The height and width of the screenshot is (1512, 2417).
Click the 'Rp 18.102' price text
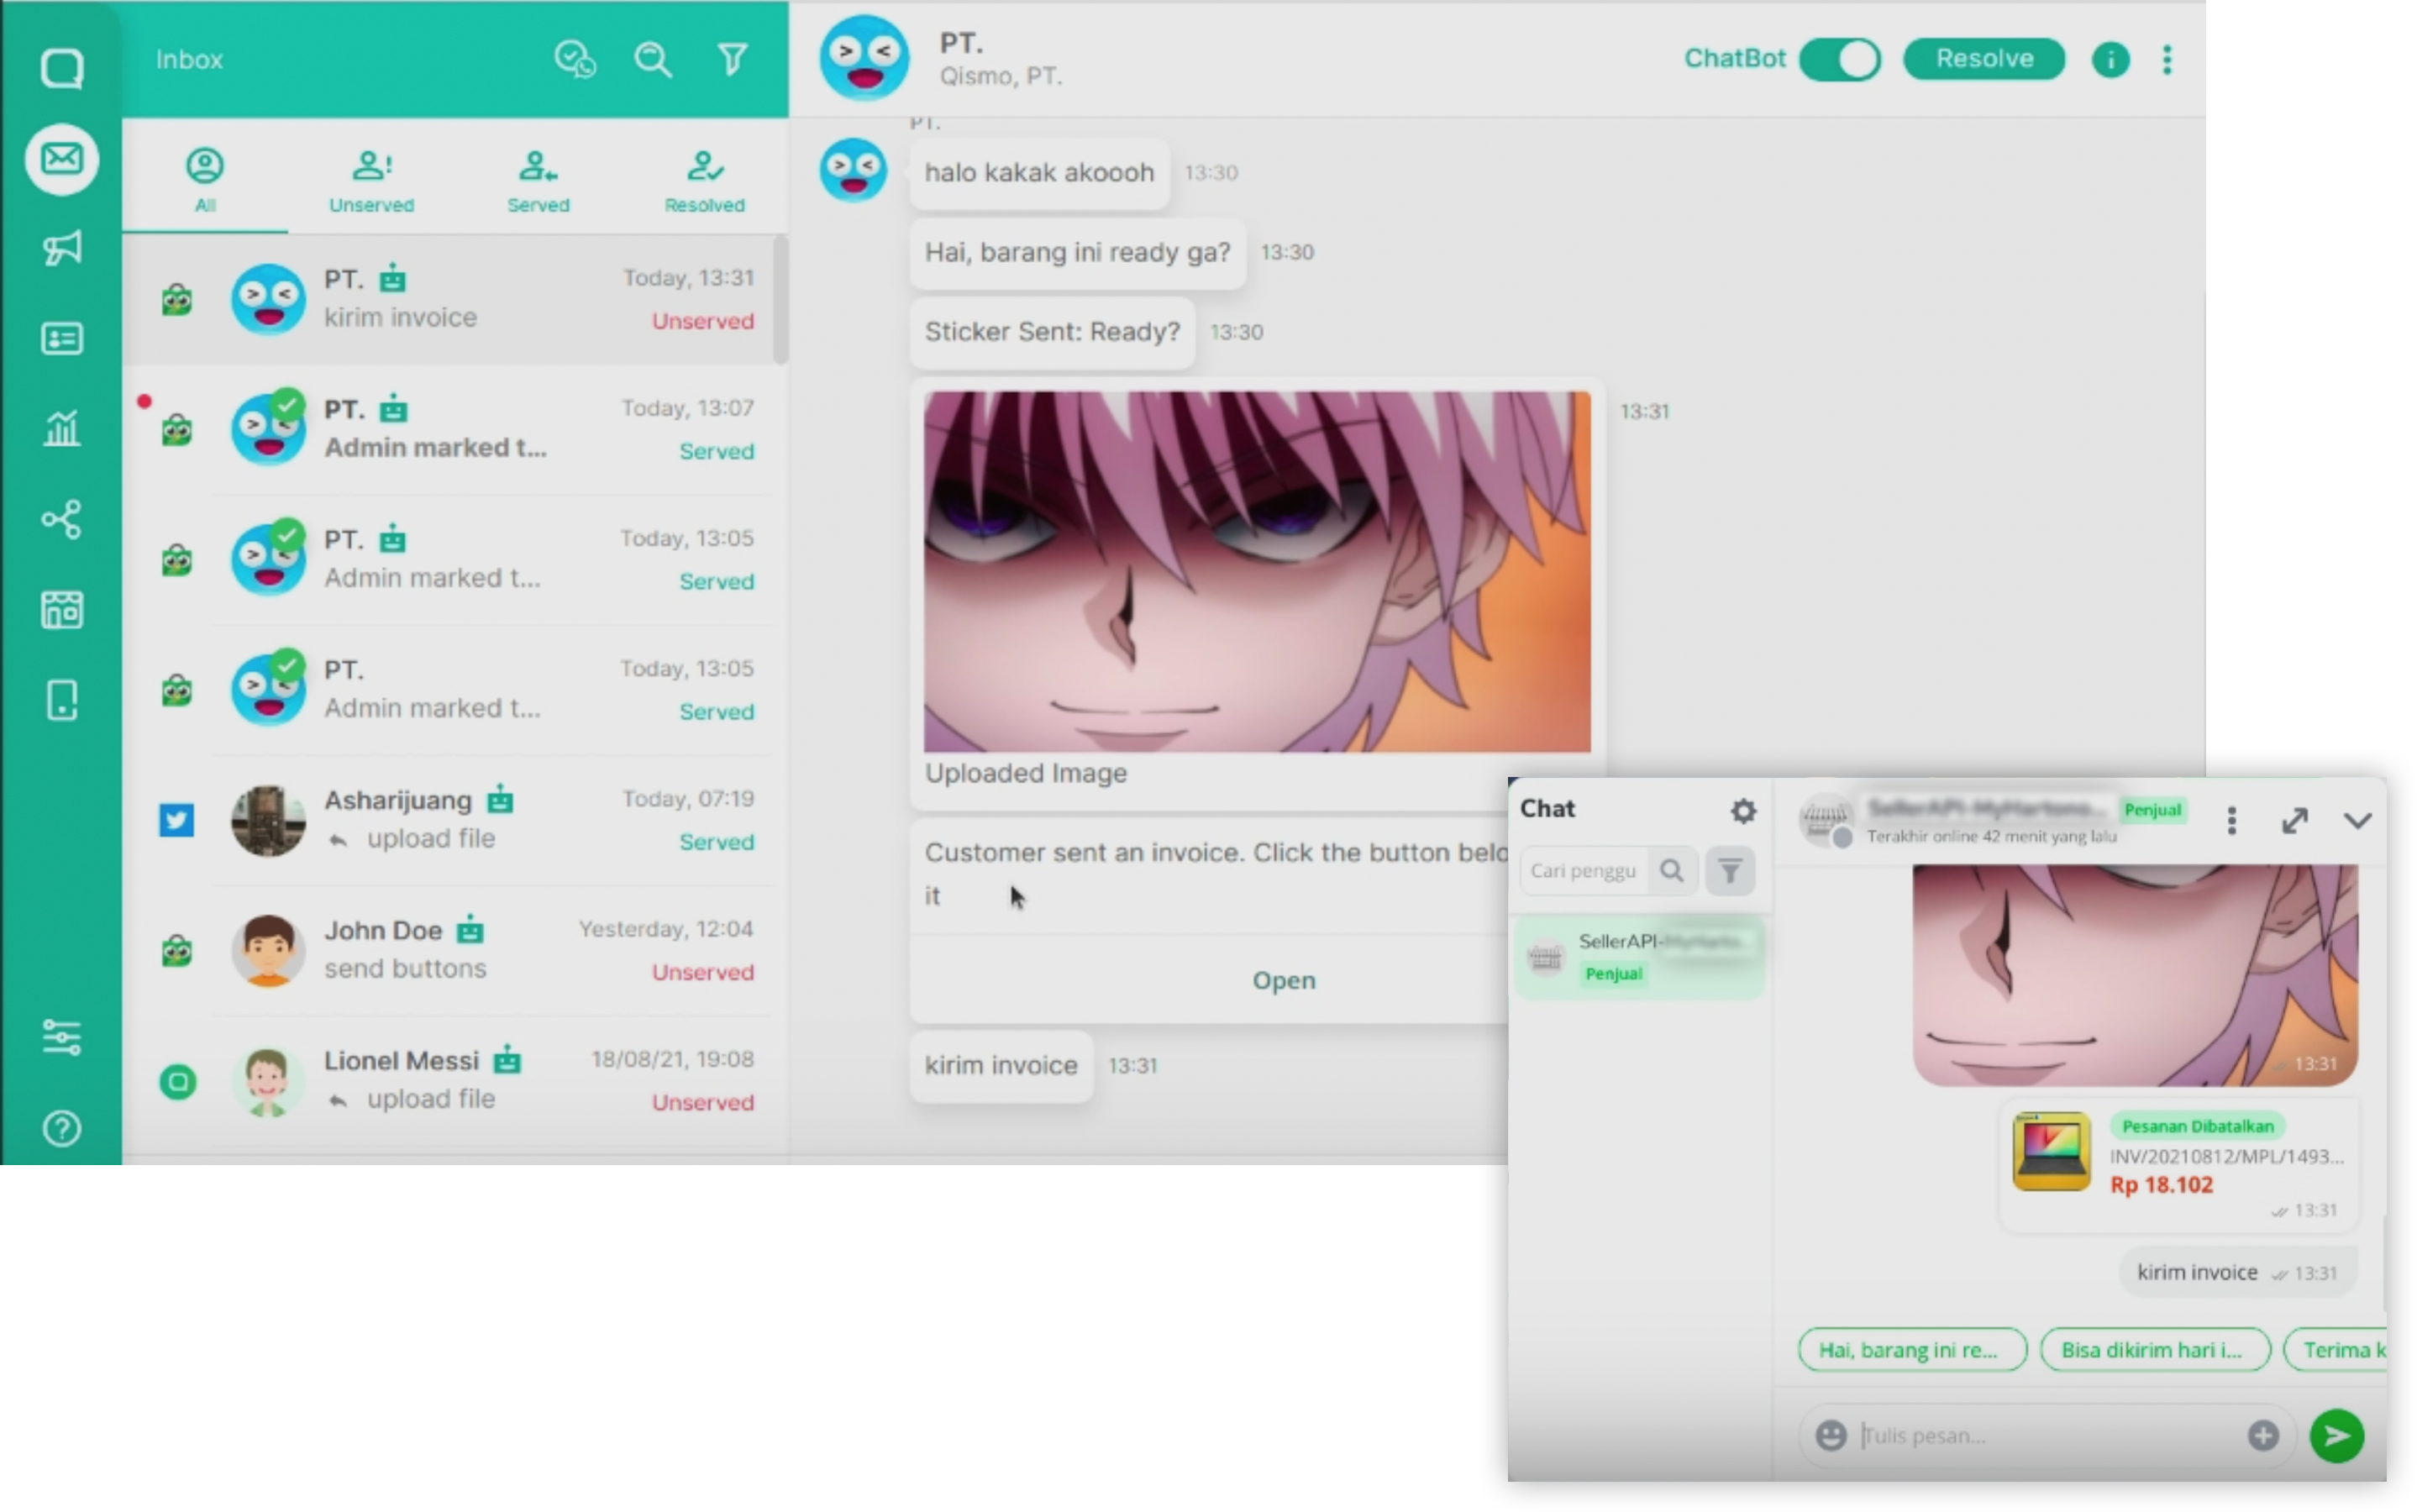[2161, 1185]
